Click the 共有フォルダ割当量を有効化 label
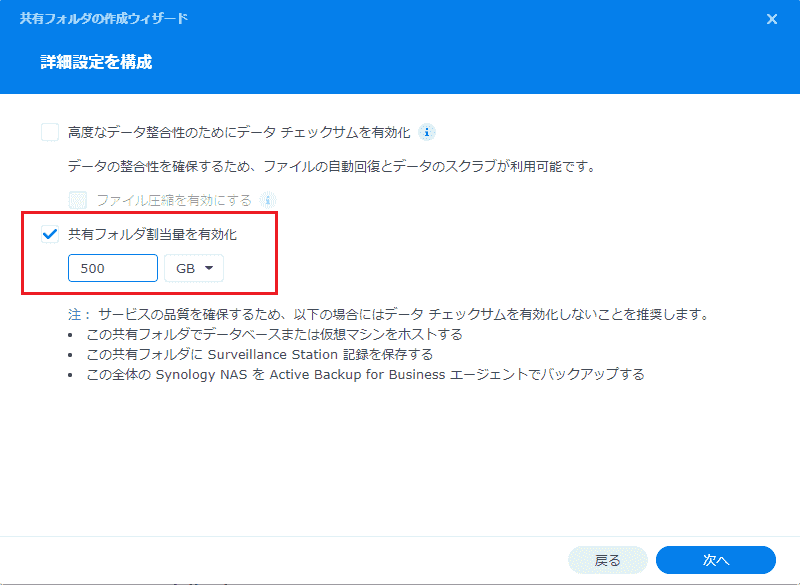The height and width of the screenshot is (585, 800). pyautogui.click(x=153, y=235)
